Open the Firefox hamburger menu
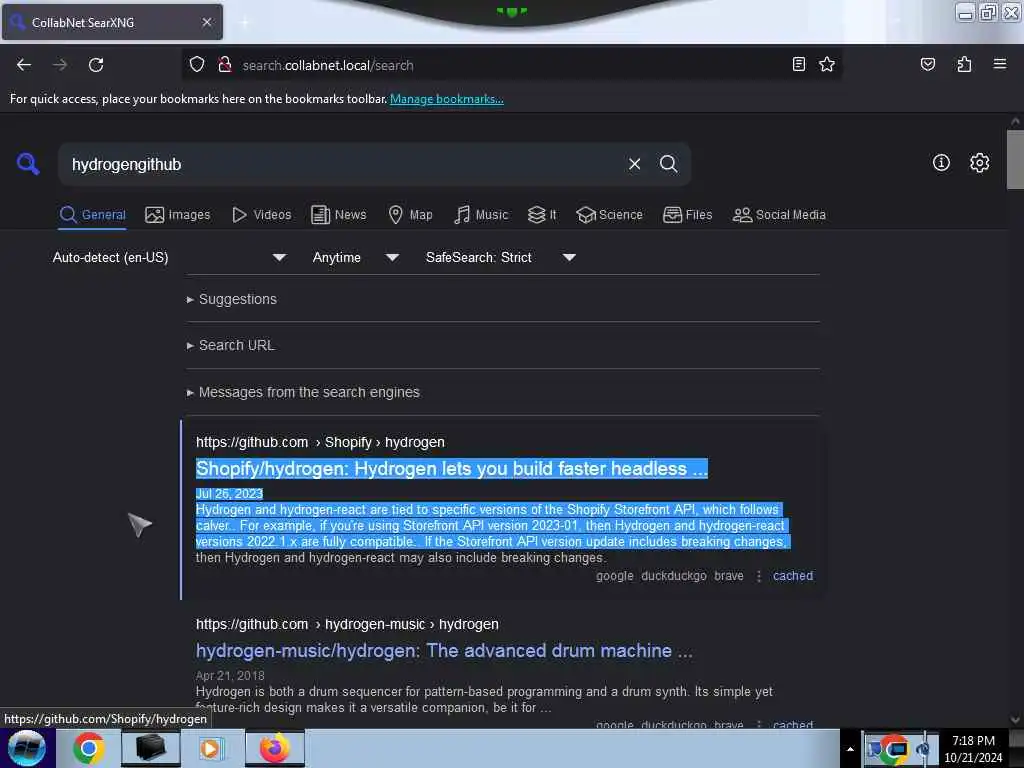The image size is (1024, 768). click(x=999, y=64)
